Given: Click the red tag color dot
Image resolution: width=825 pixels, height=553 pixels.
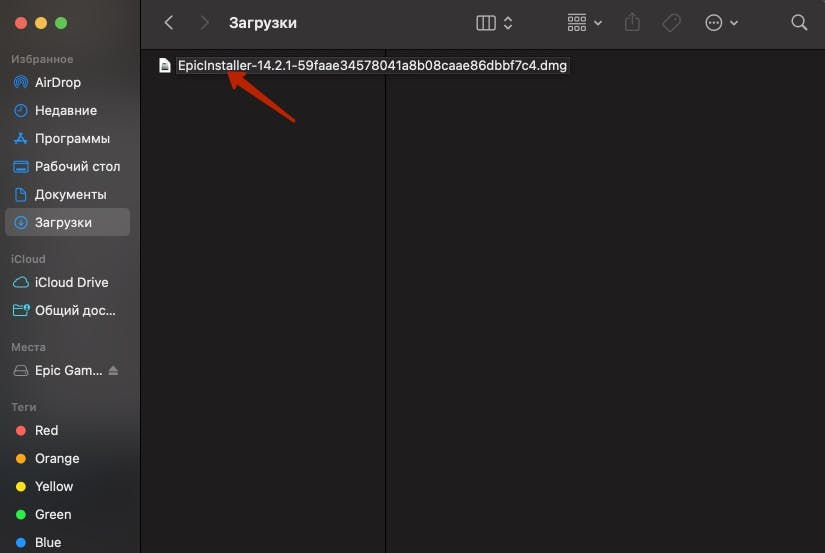Looking at the screenshot, I should coord(21,430).
